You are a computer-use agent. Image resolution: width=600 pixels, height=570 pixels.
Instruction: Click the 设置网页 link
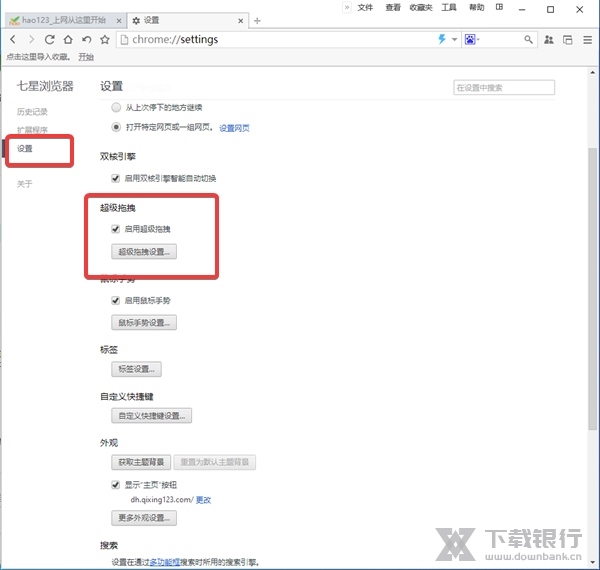coord(234,128)
